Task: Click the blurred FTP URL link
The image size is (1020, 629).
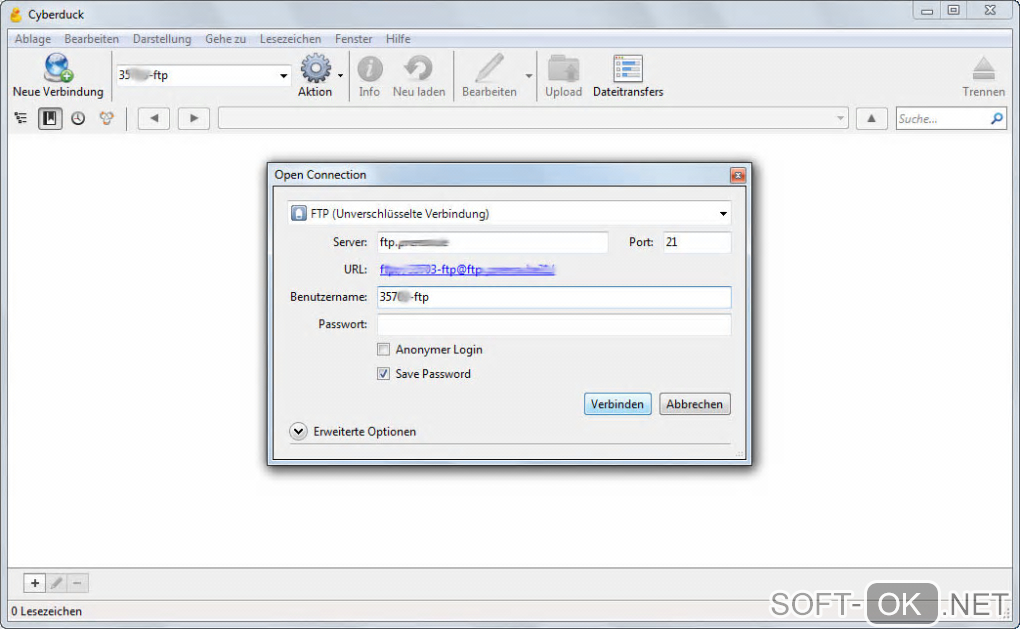Action: click(x=467, y=269)
